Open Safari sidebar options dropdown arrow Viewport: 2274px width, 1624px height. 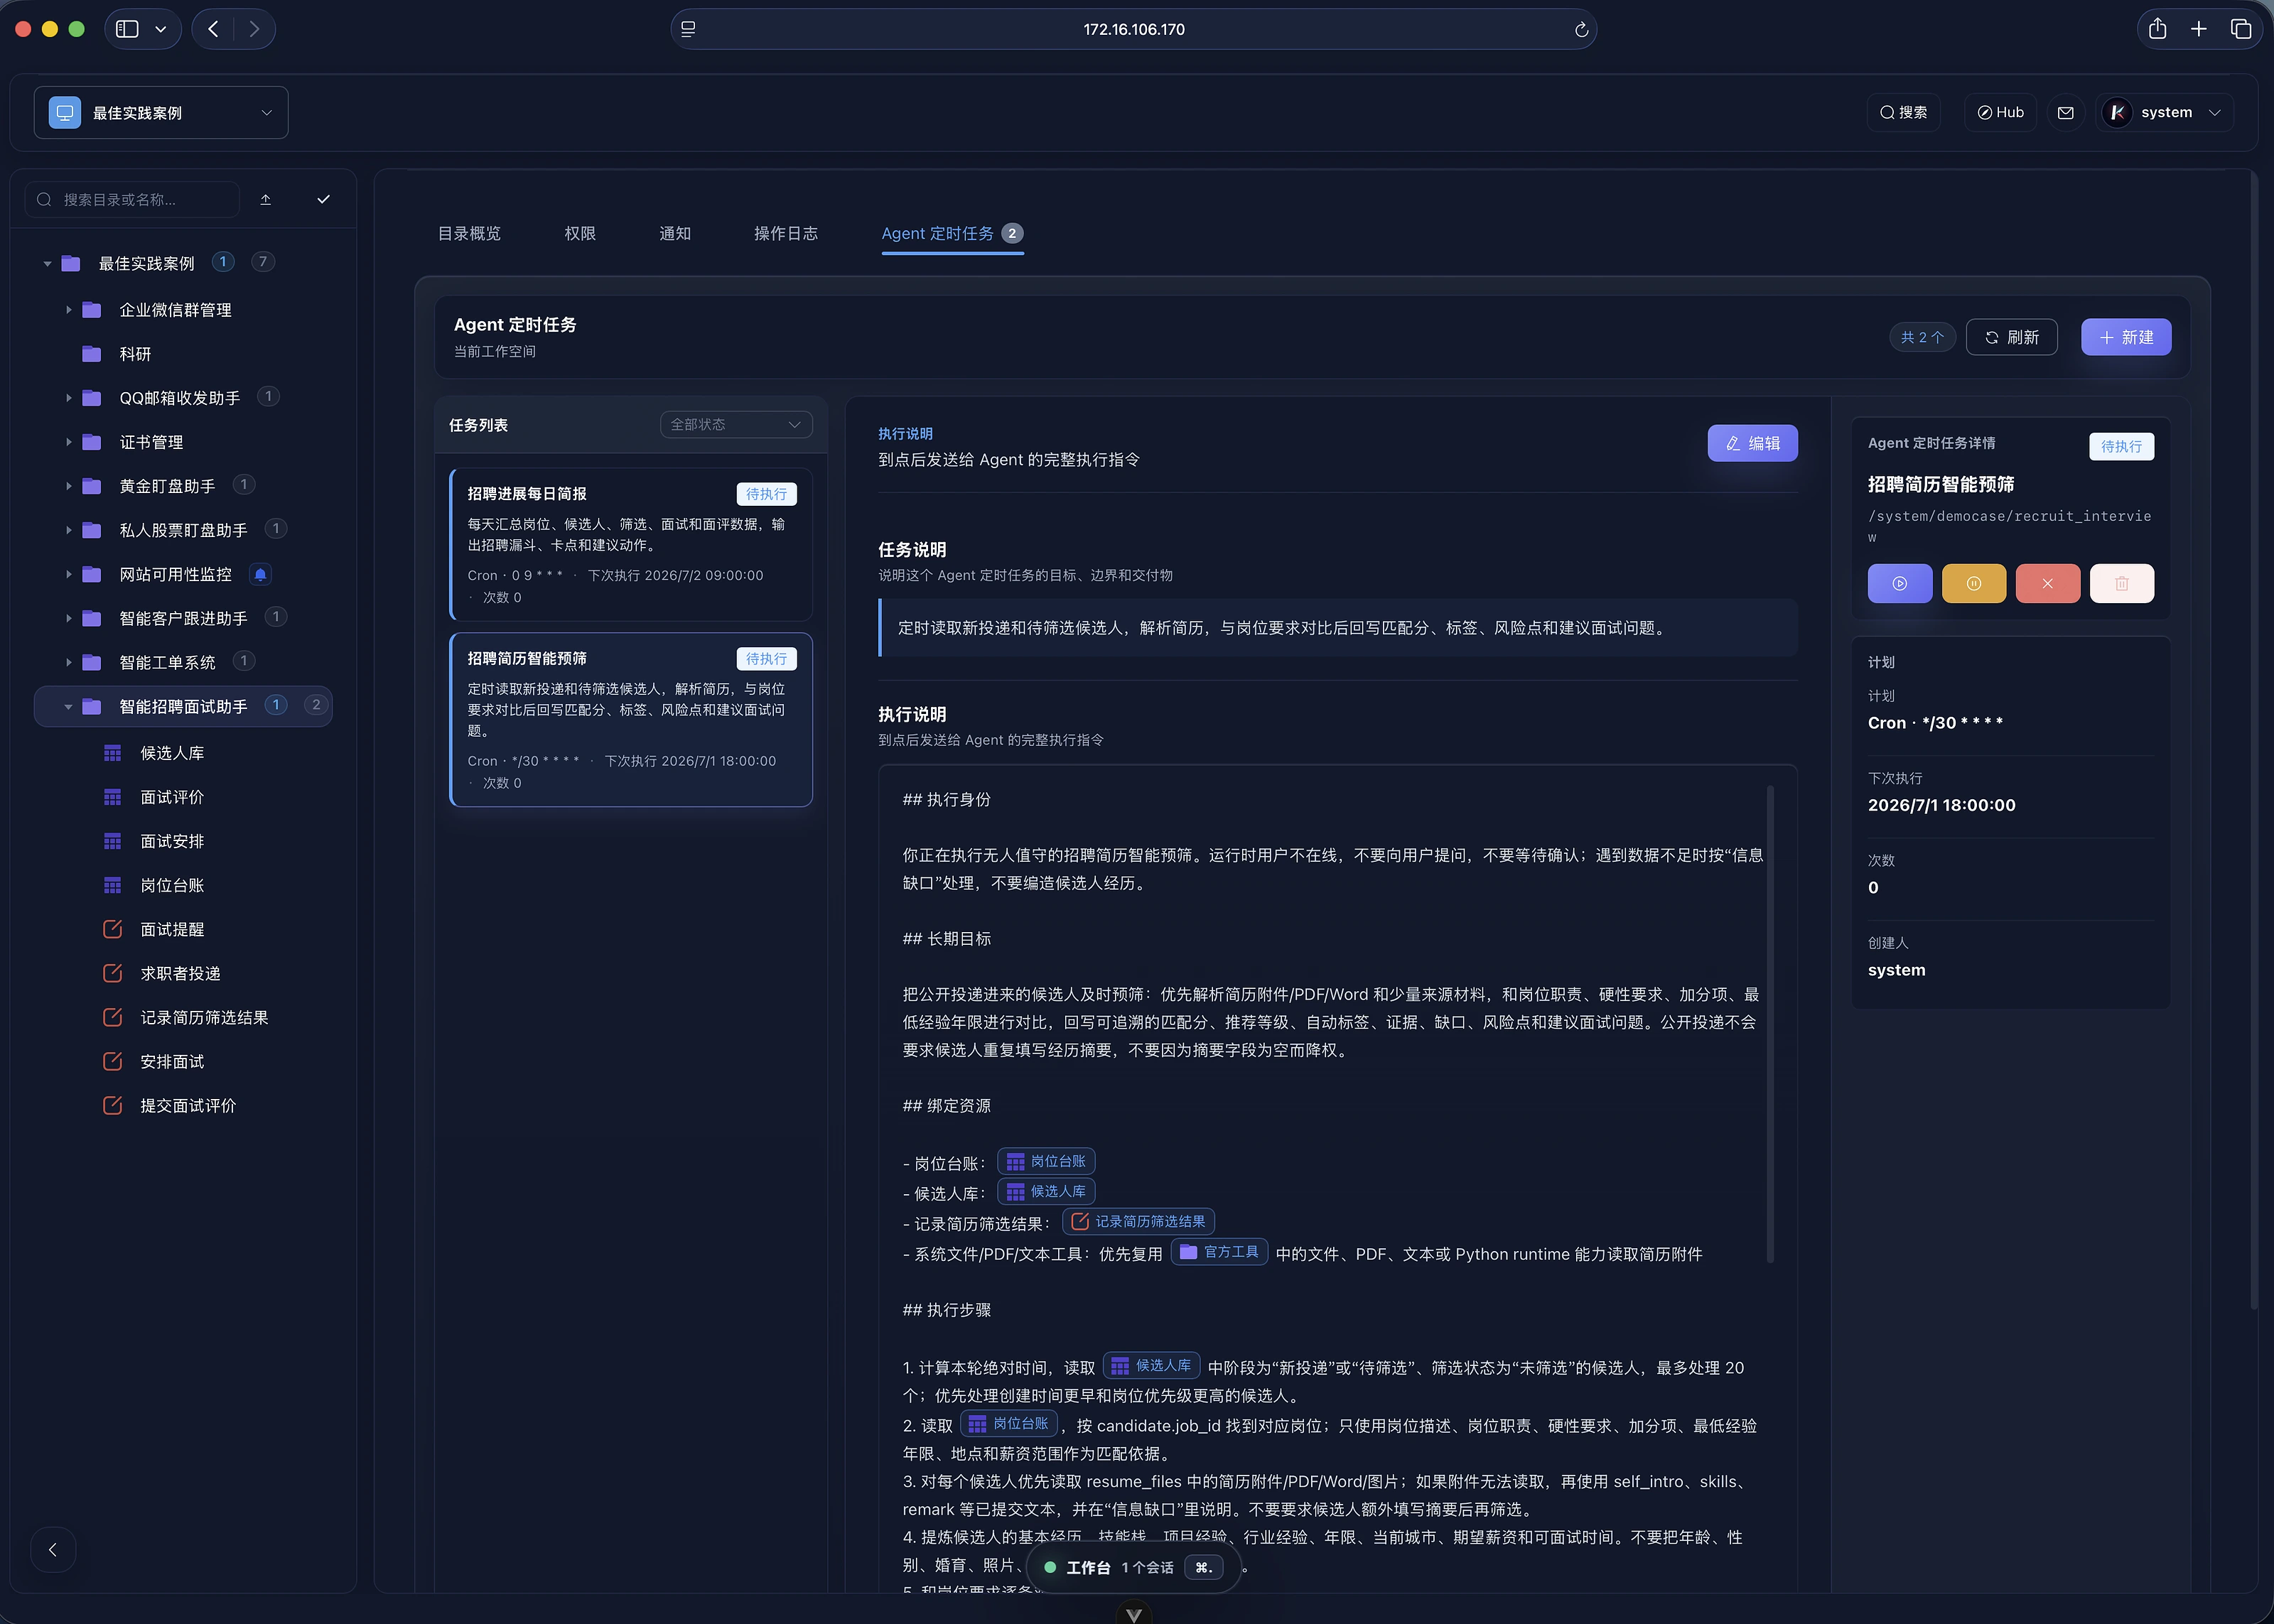tap(160, 29)
